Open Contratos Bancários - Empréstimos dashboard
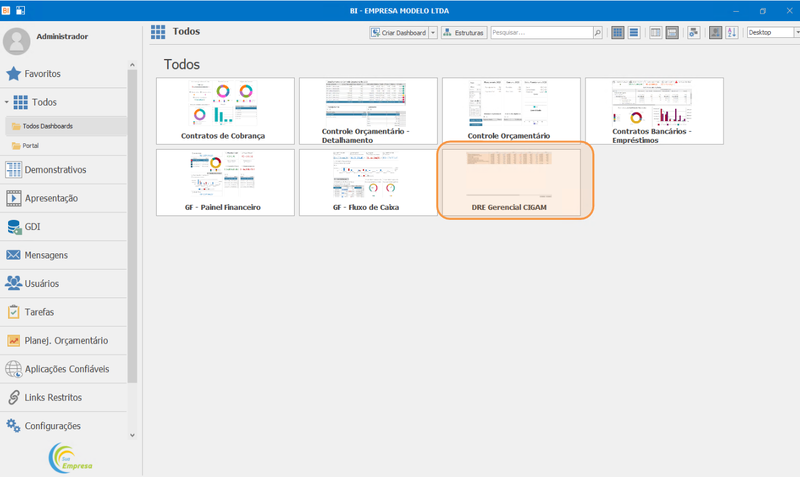The width and height of the screenshot is (800, 477). 654,111
